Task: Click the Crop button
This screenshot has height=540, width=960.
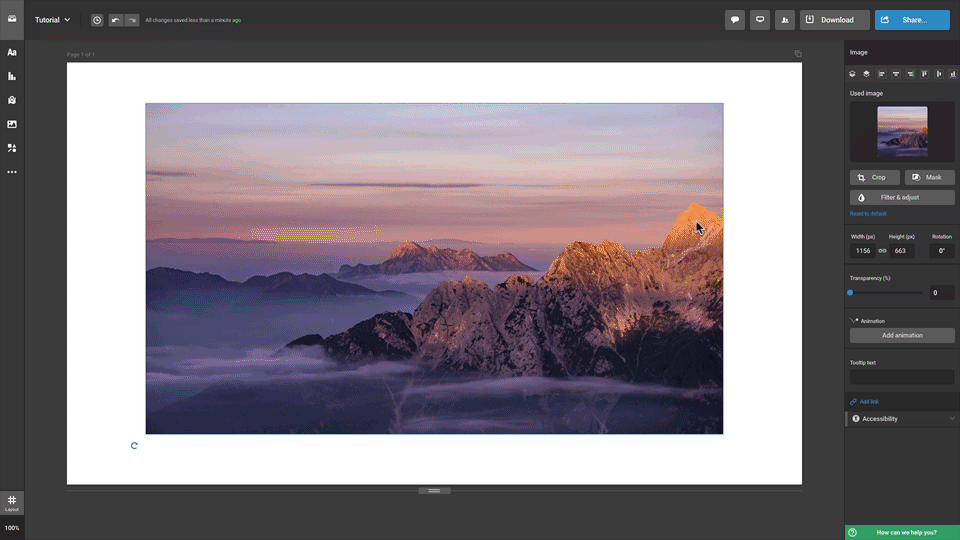Action: 874,177
